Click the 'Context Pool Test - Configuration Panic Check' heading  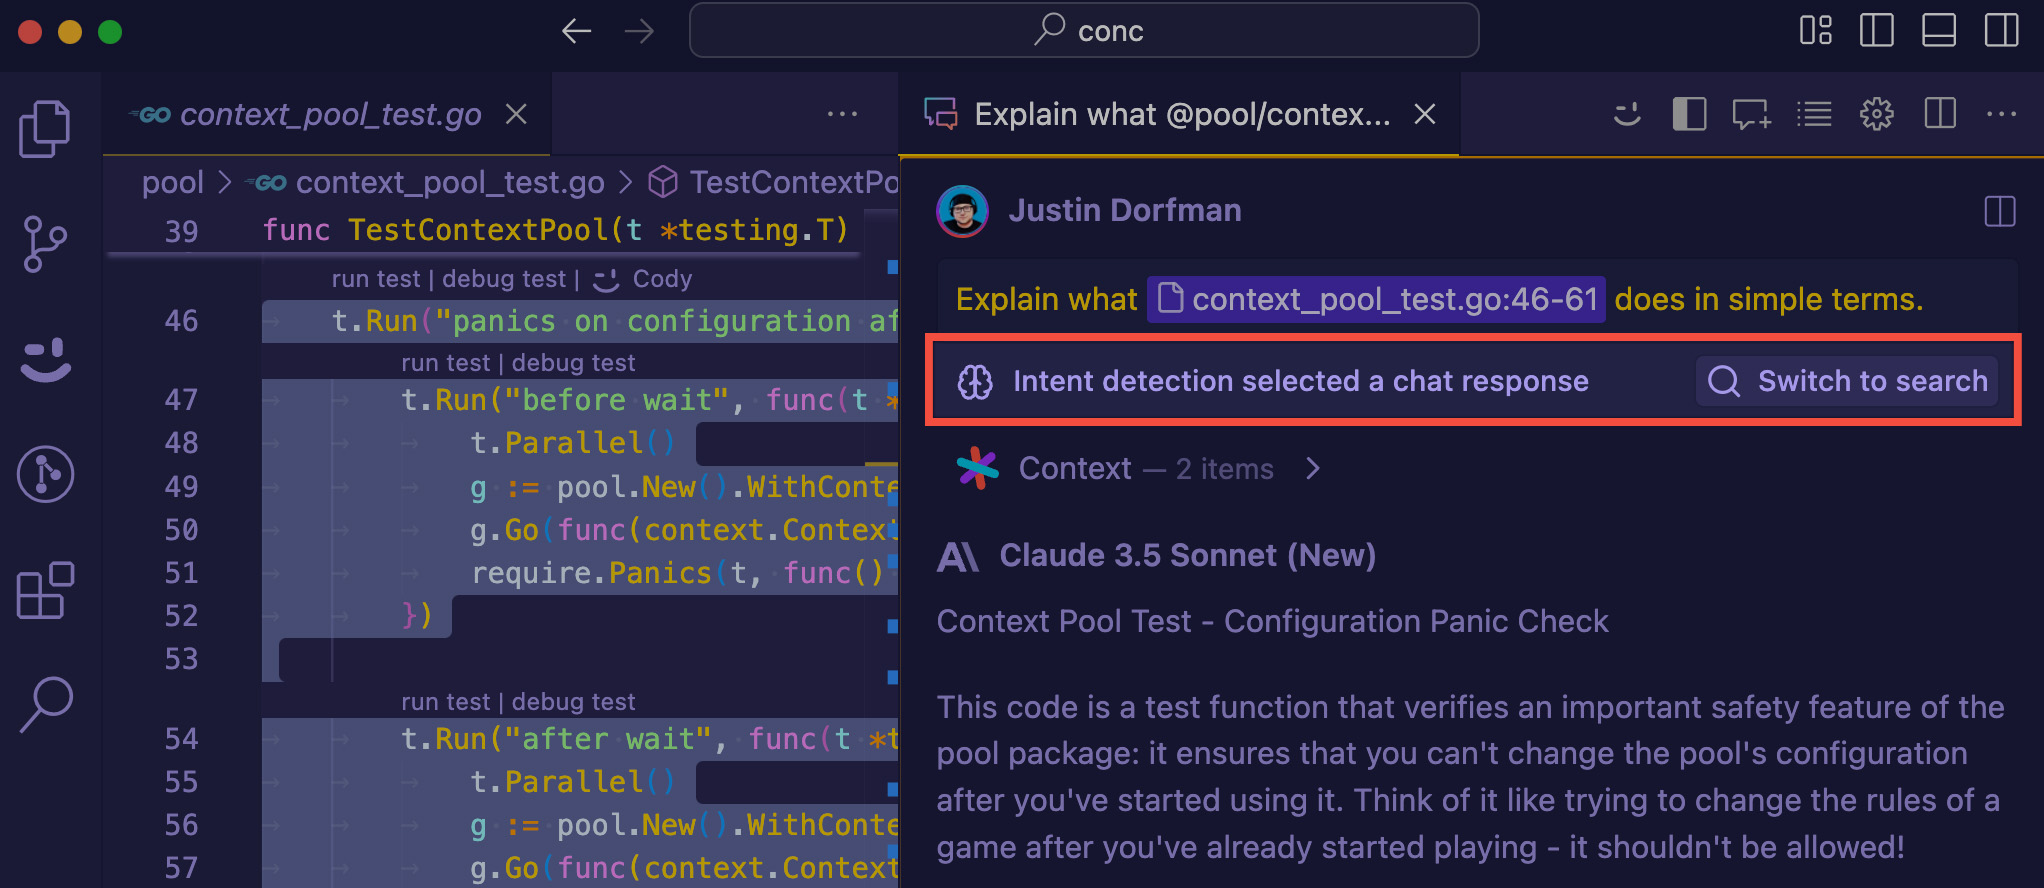[1272, 621]
